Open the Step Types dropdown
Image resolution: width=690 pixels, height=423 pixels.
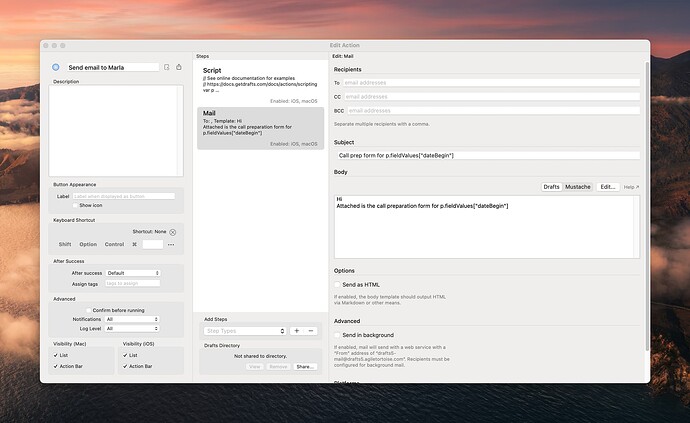(245, 331)
